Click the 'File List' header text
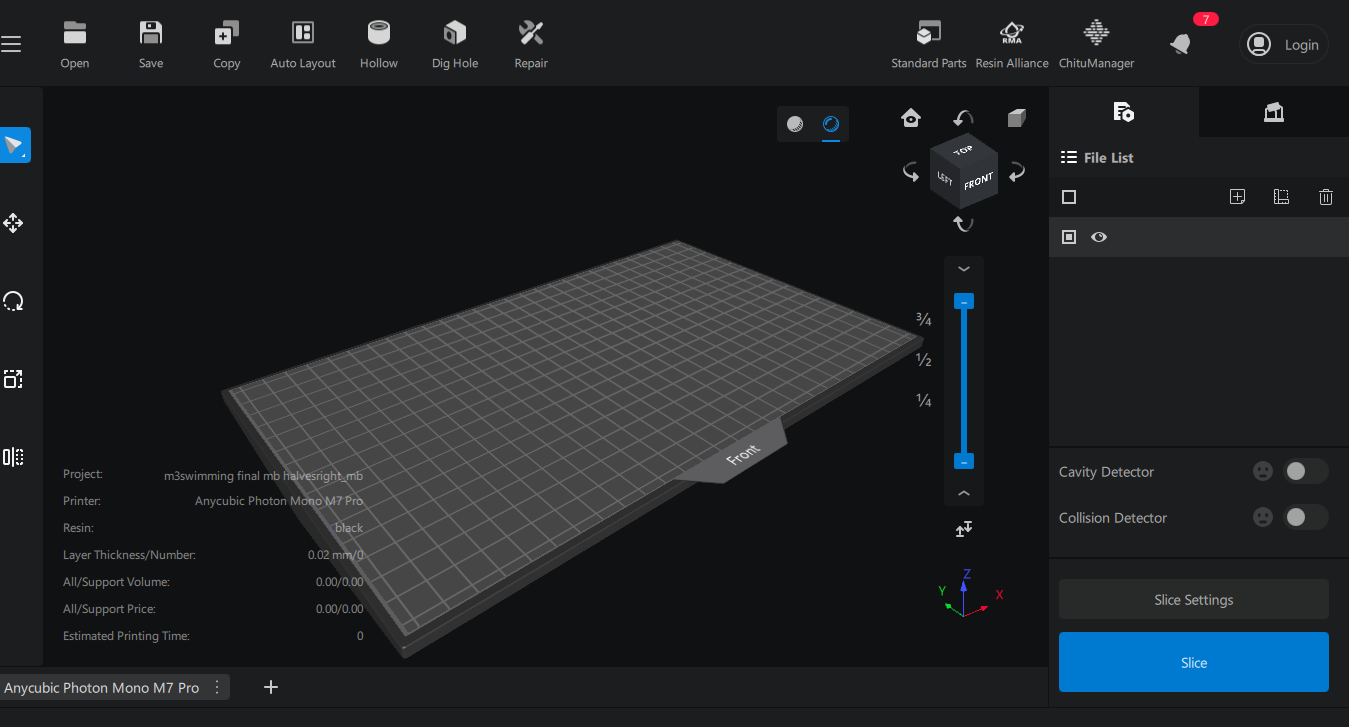The width and height of the screenshot is (1349, 727). click(x=1108, y=158)
